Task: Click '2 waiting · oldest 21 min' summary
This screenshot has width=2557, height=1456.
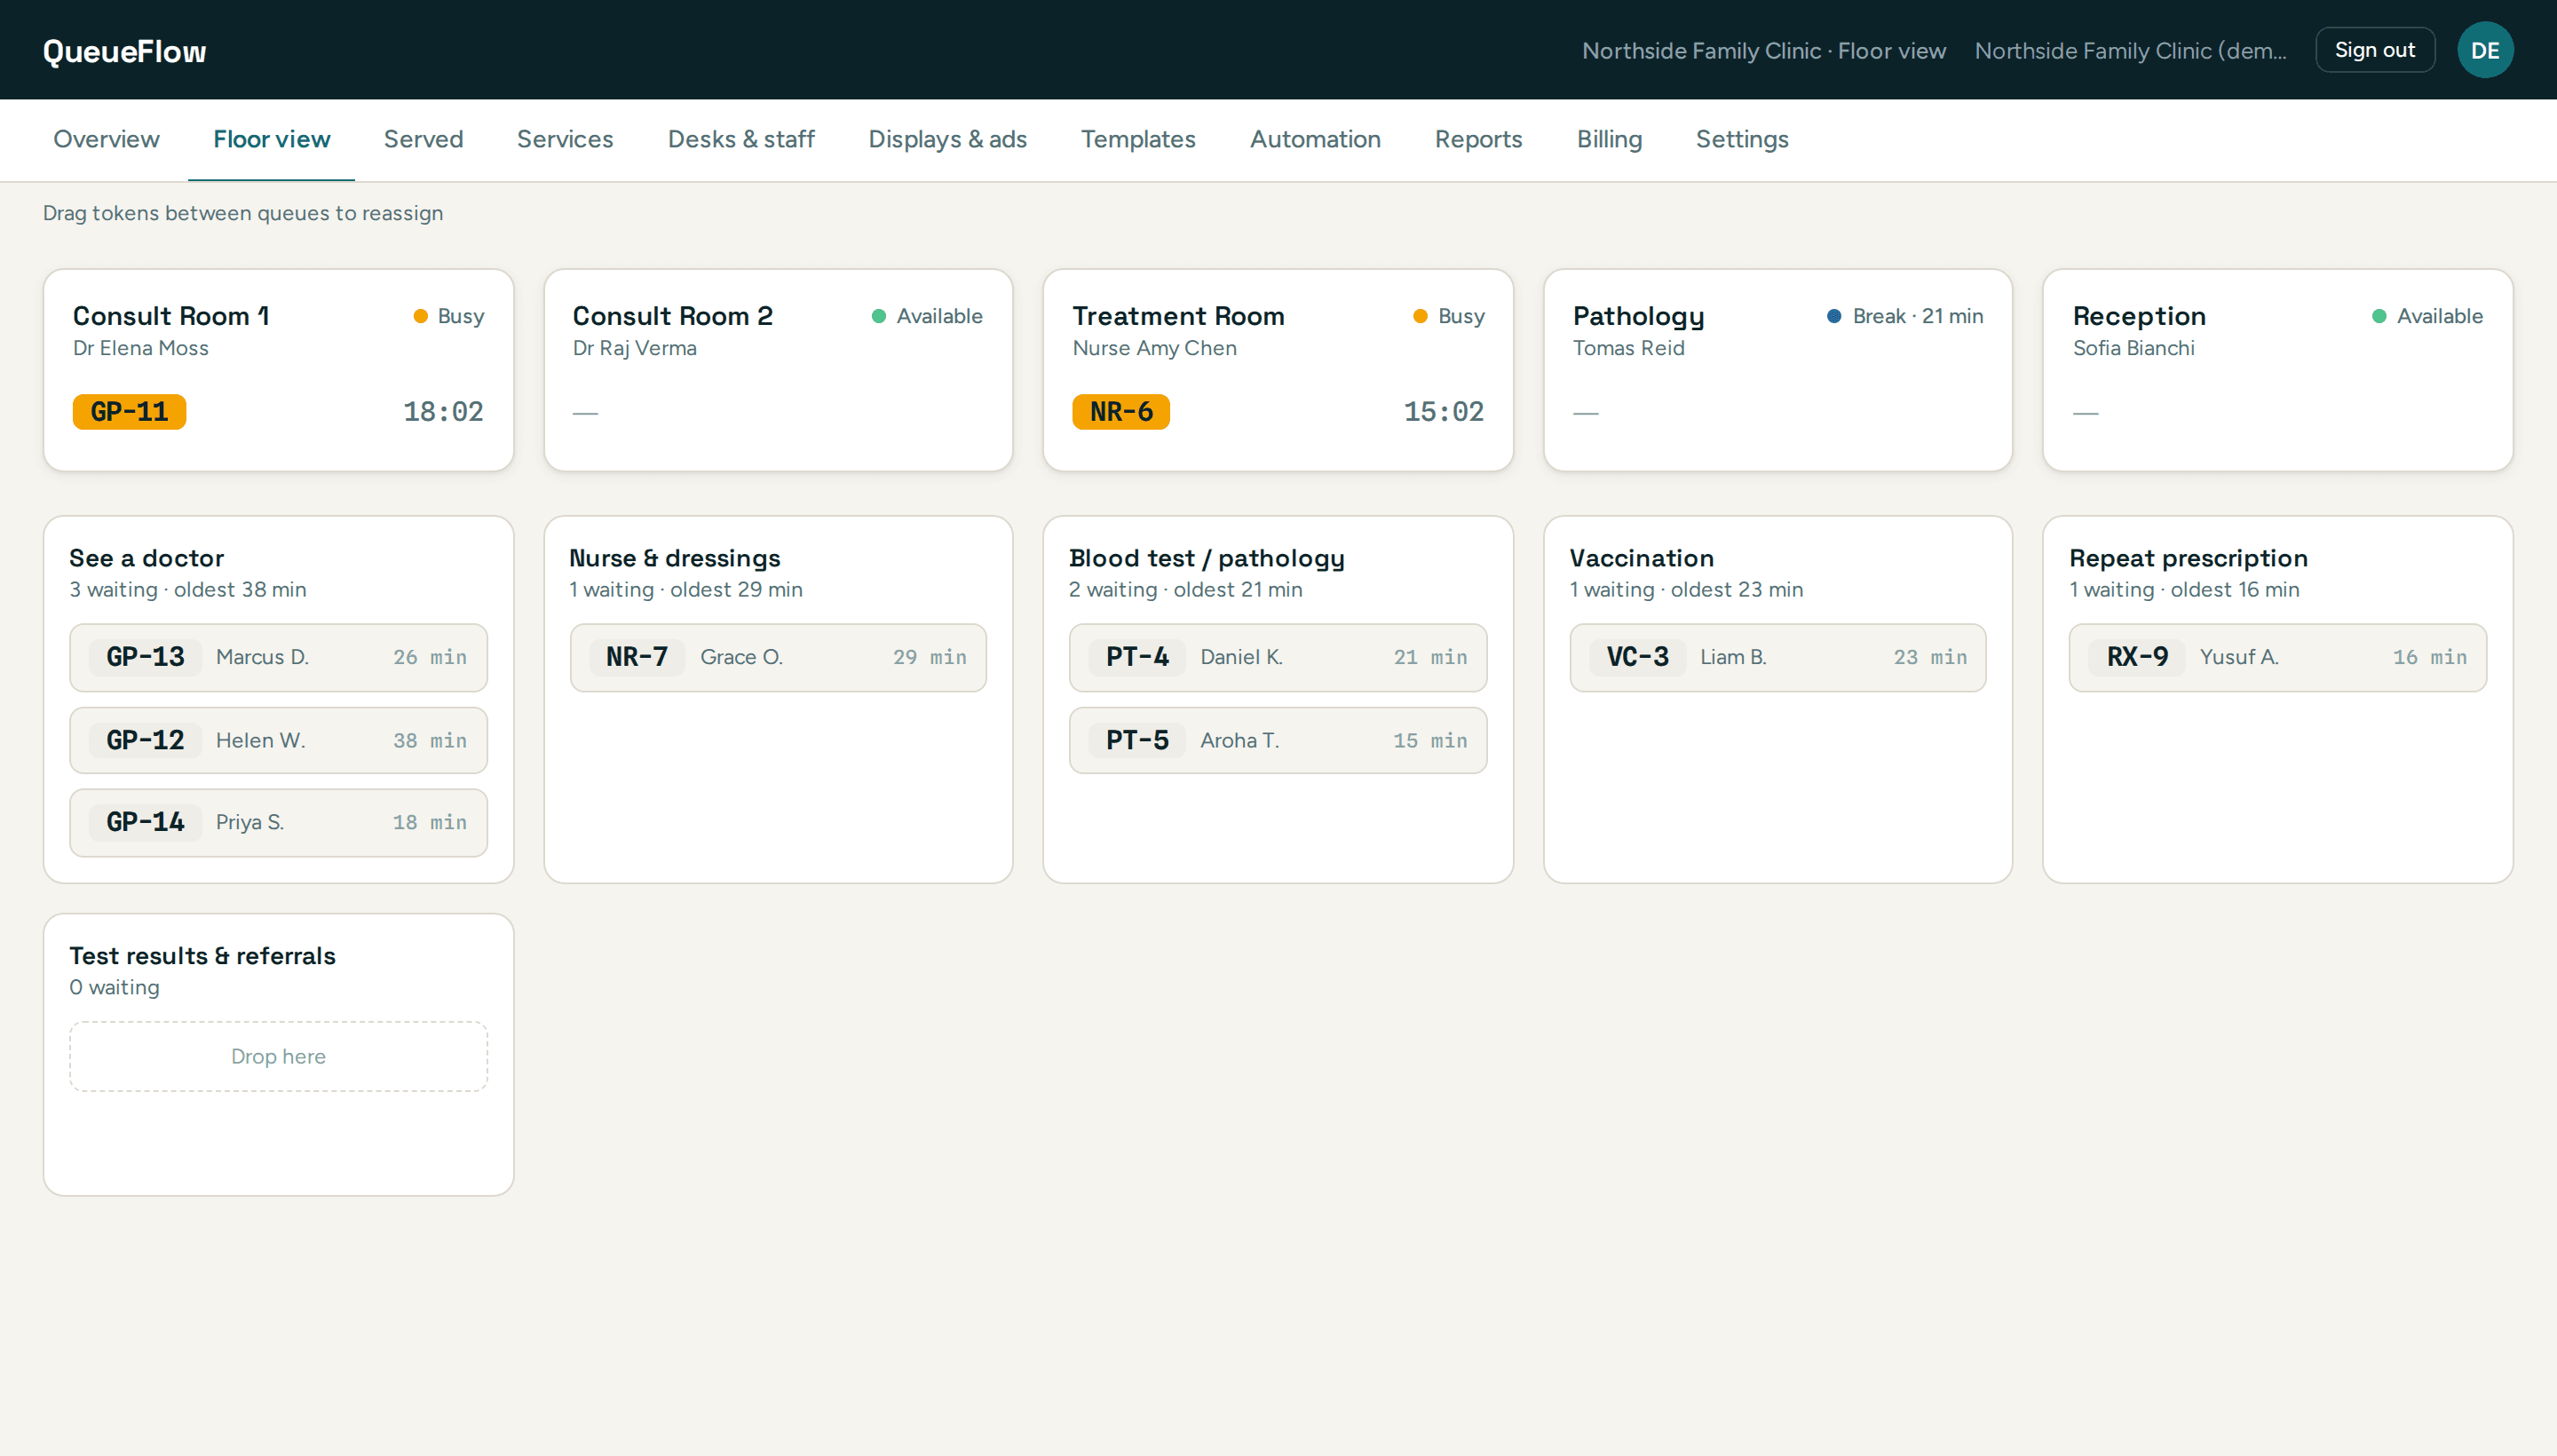Action: pos(1185,590)
